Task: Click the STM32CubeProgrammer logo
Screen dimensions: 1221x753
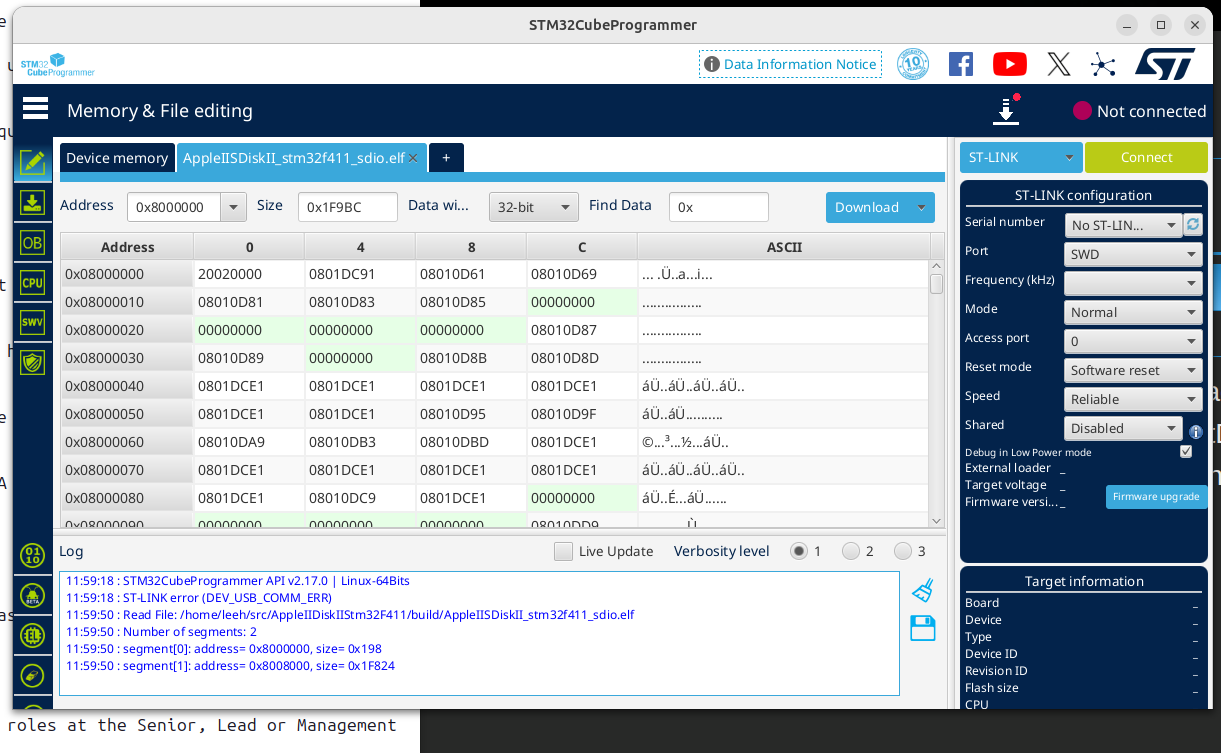Action: click(58, 65)
